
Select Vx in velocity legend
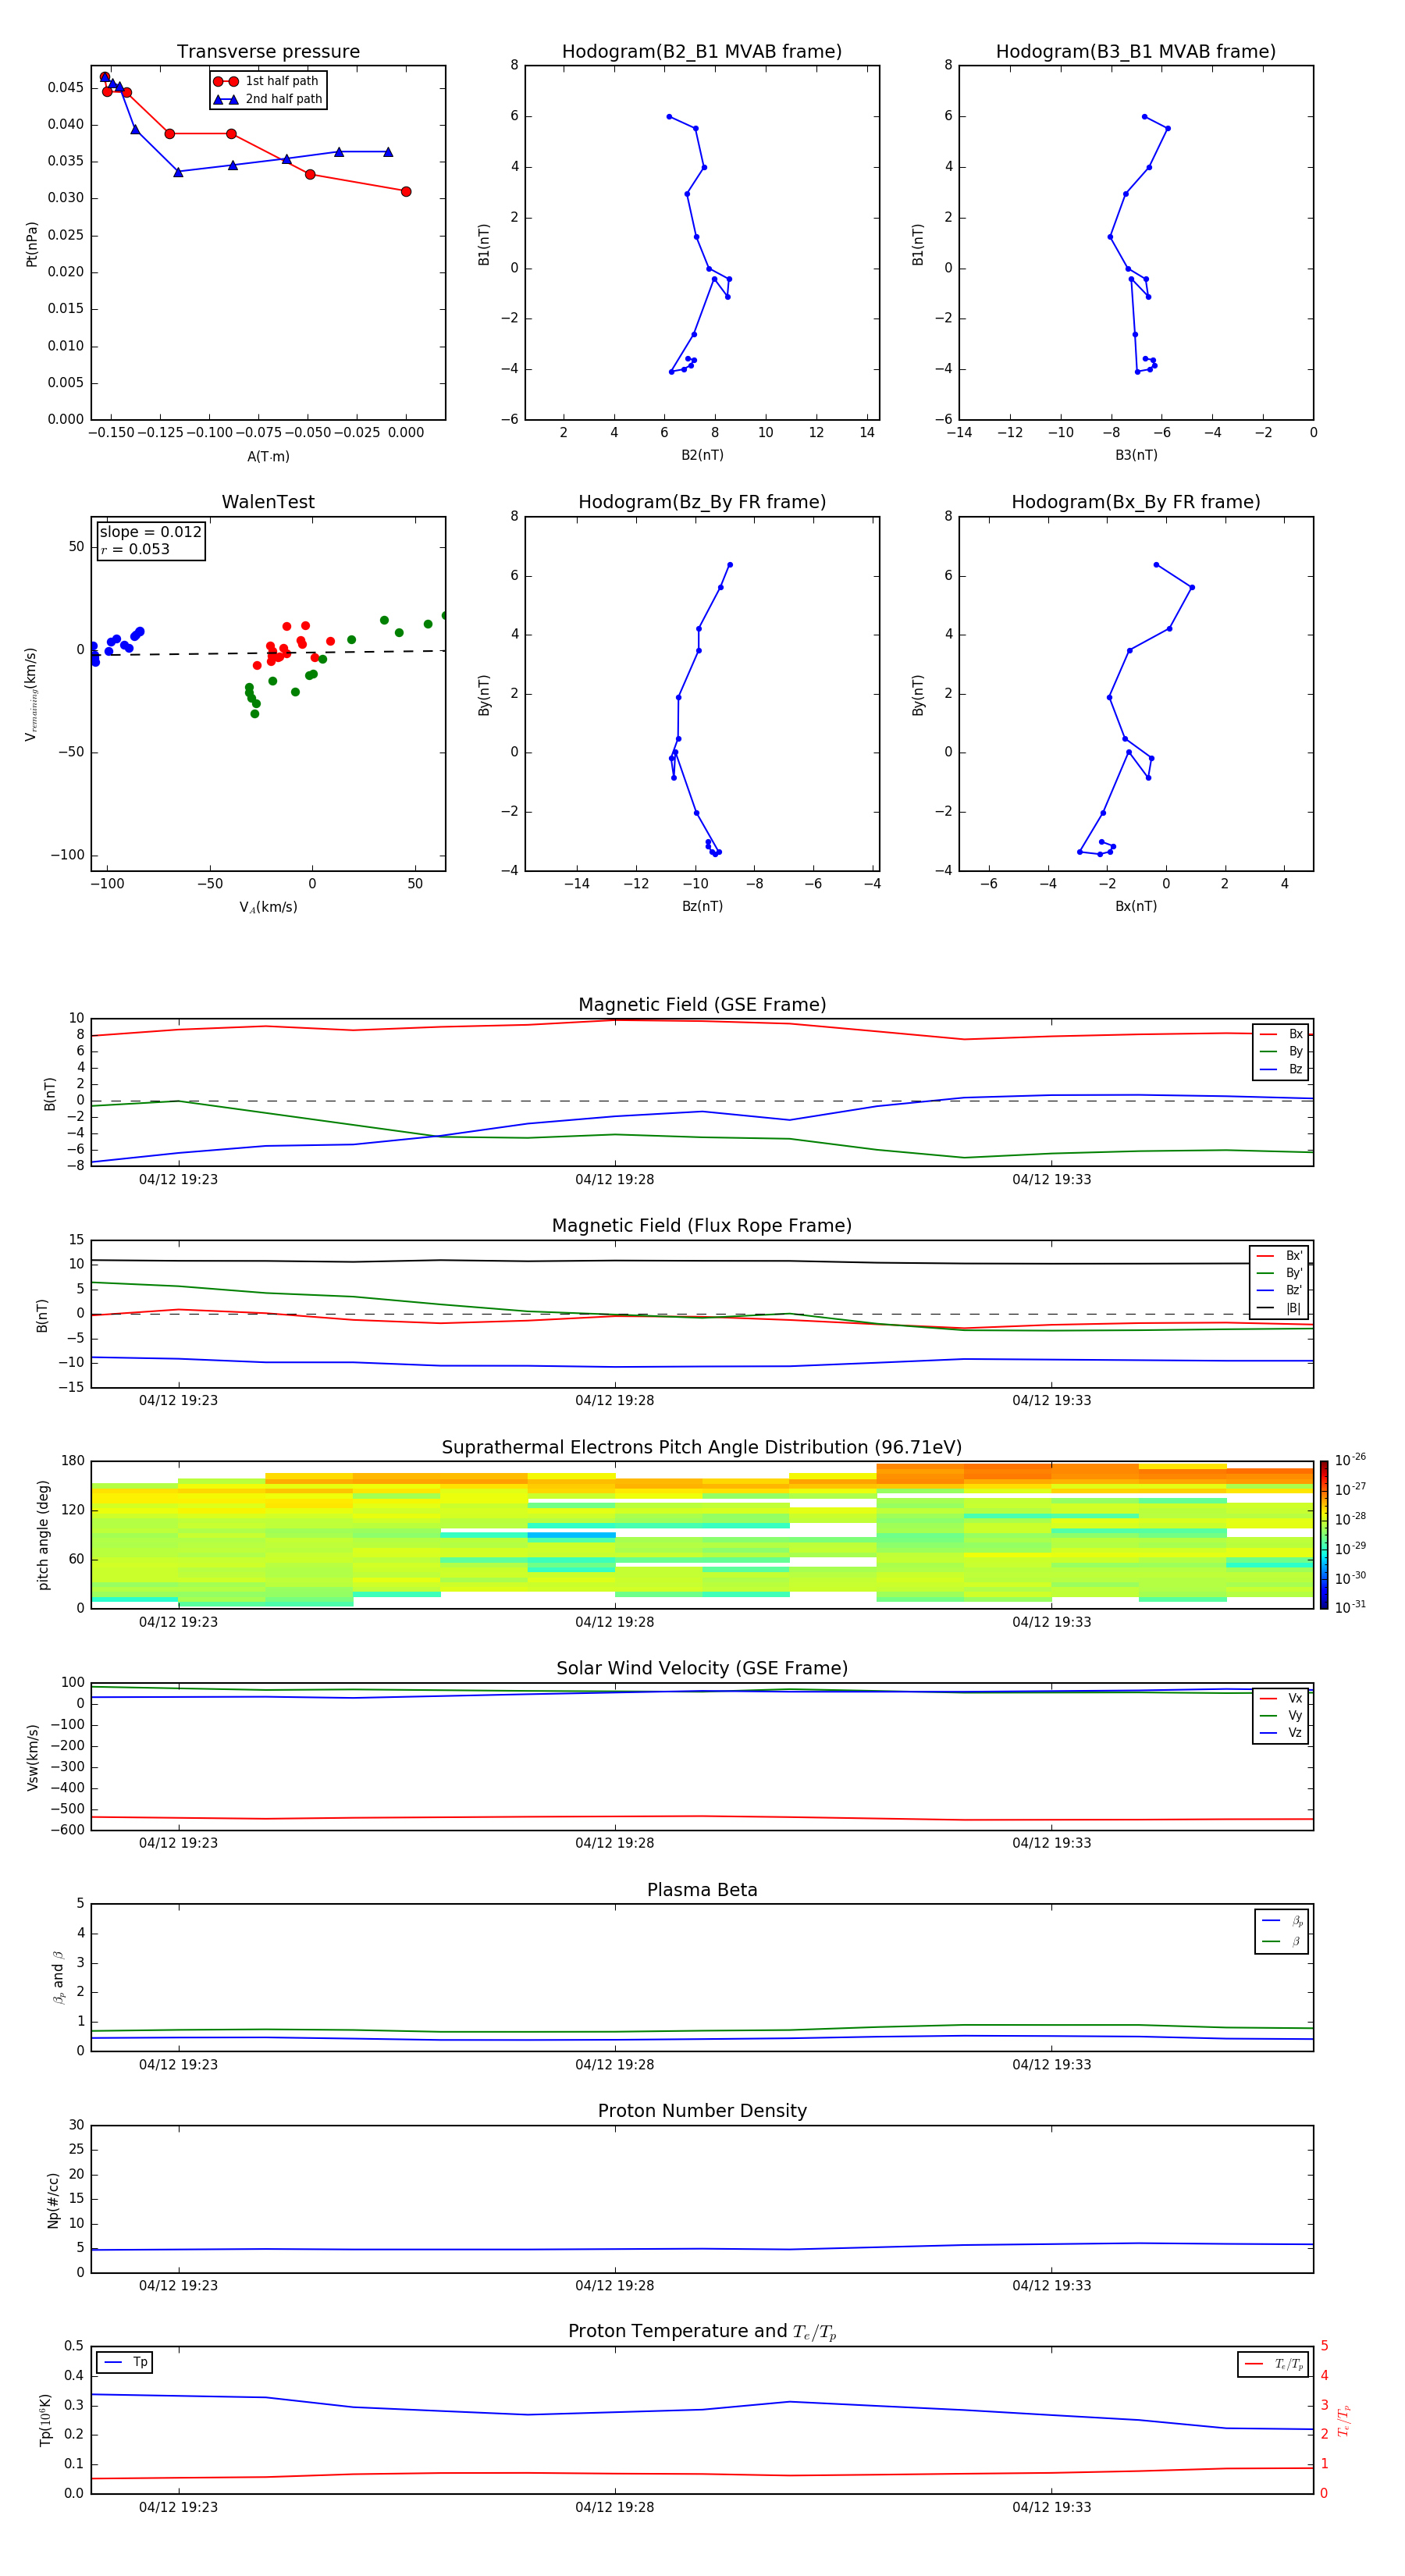[1281, 1698]
